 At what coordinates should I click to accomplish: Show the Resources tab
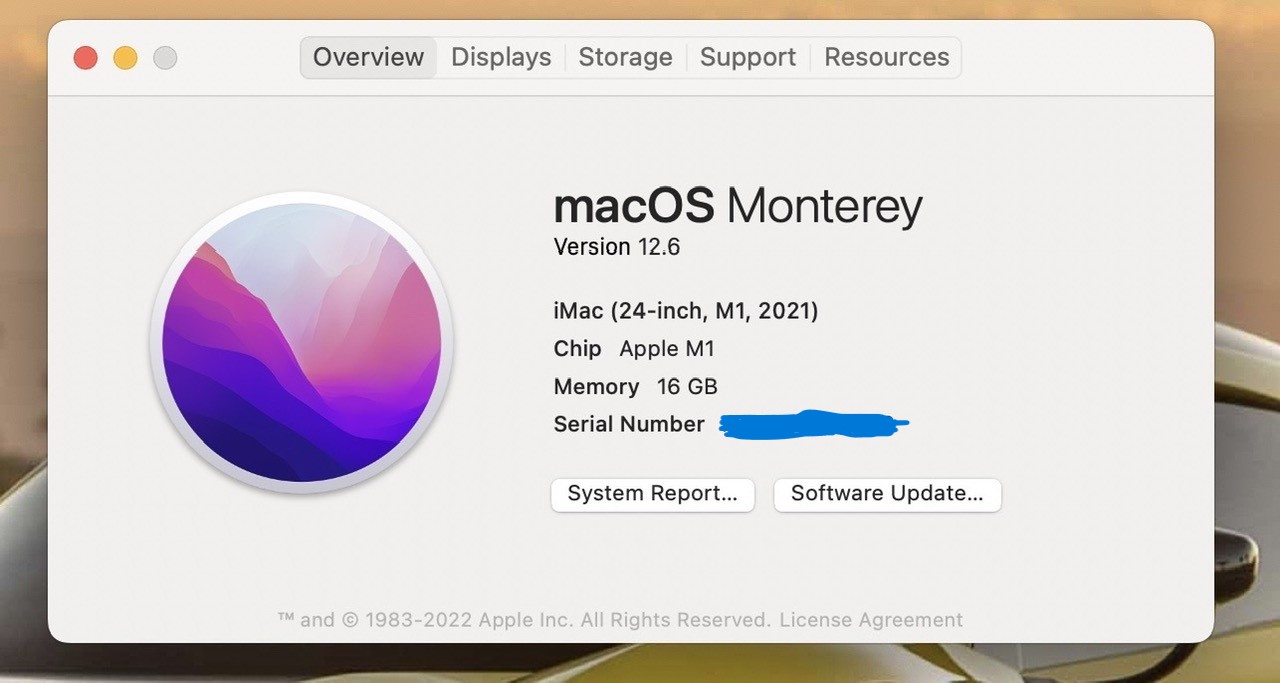point(886,57)
